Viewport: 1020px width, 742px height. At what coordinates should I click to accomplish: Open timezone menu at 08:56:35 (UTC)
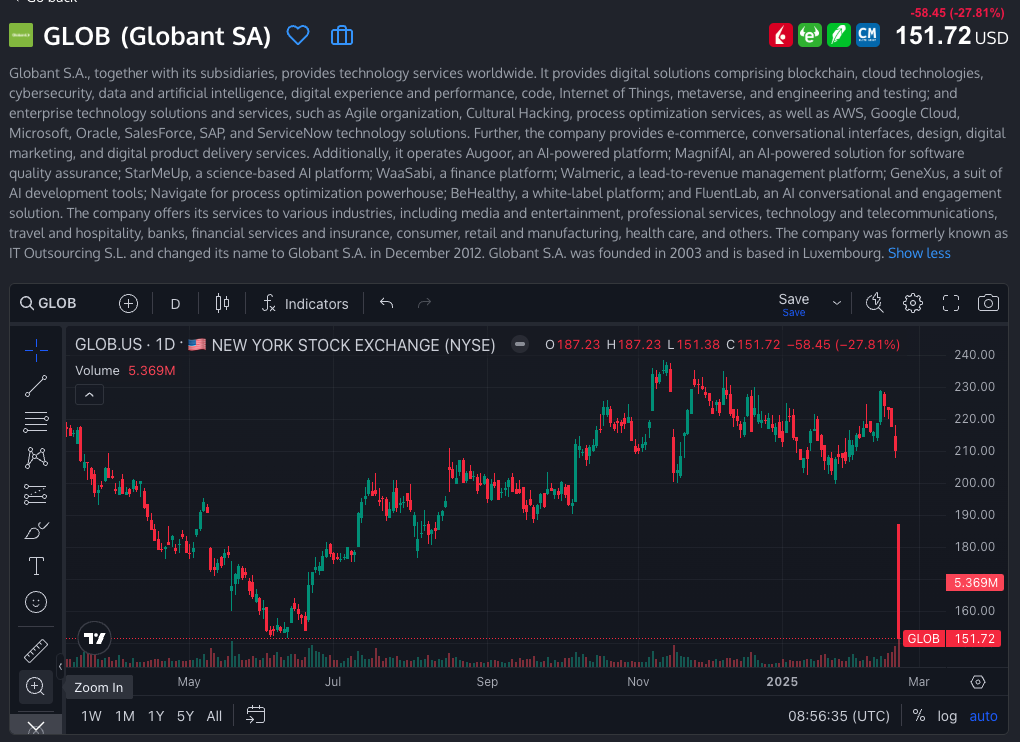pos(839,716)
